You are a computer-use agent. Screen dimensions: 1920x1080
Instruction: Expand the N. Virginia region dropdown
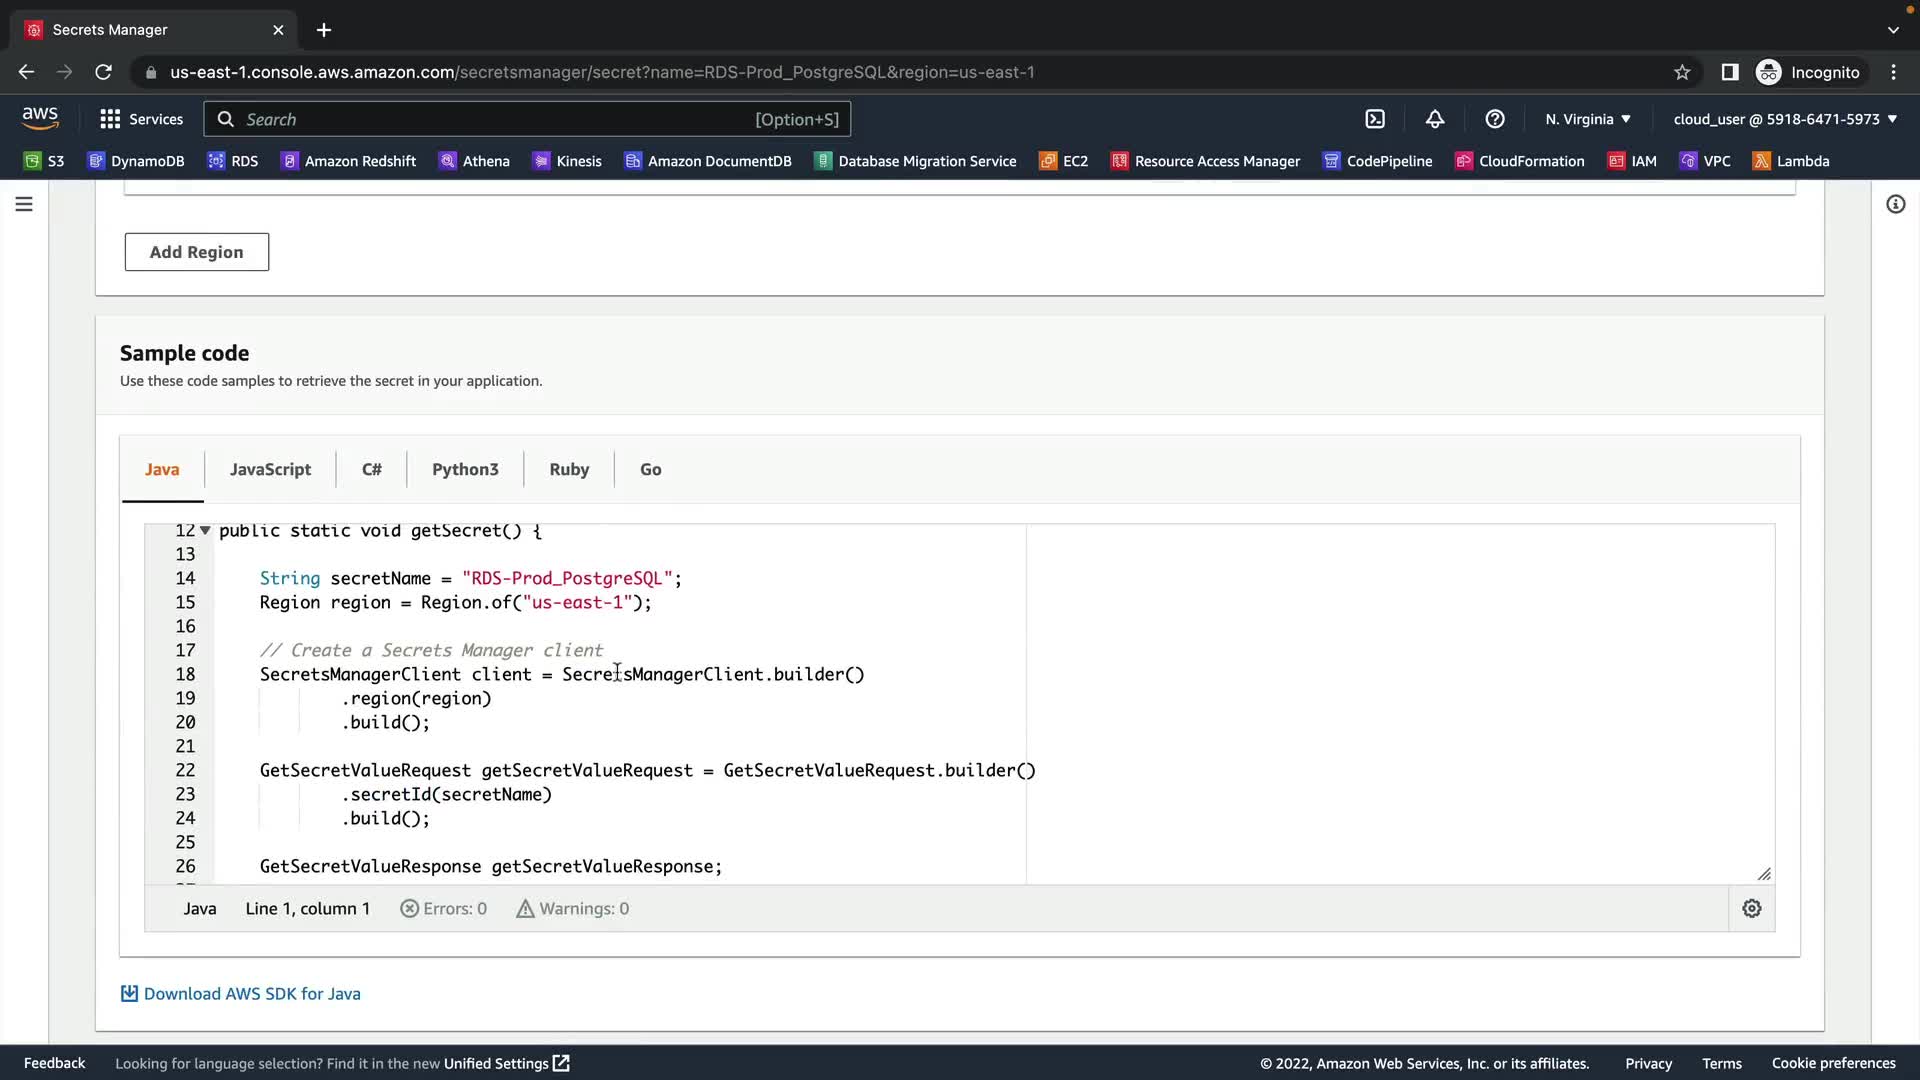tap(1587, 119)
